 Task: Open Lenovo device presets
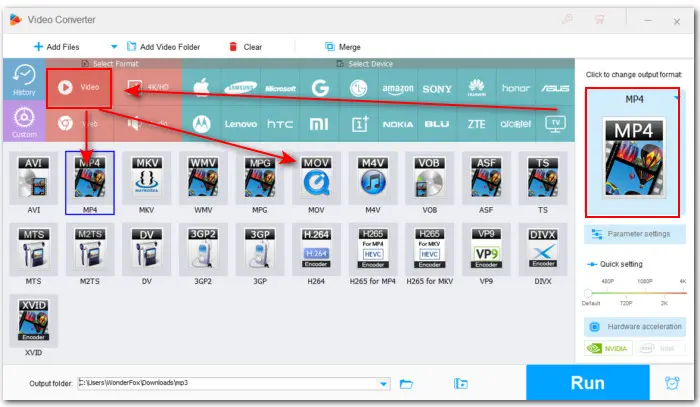pyautogui.click(x=241, y=124)
